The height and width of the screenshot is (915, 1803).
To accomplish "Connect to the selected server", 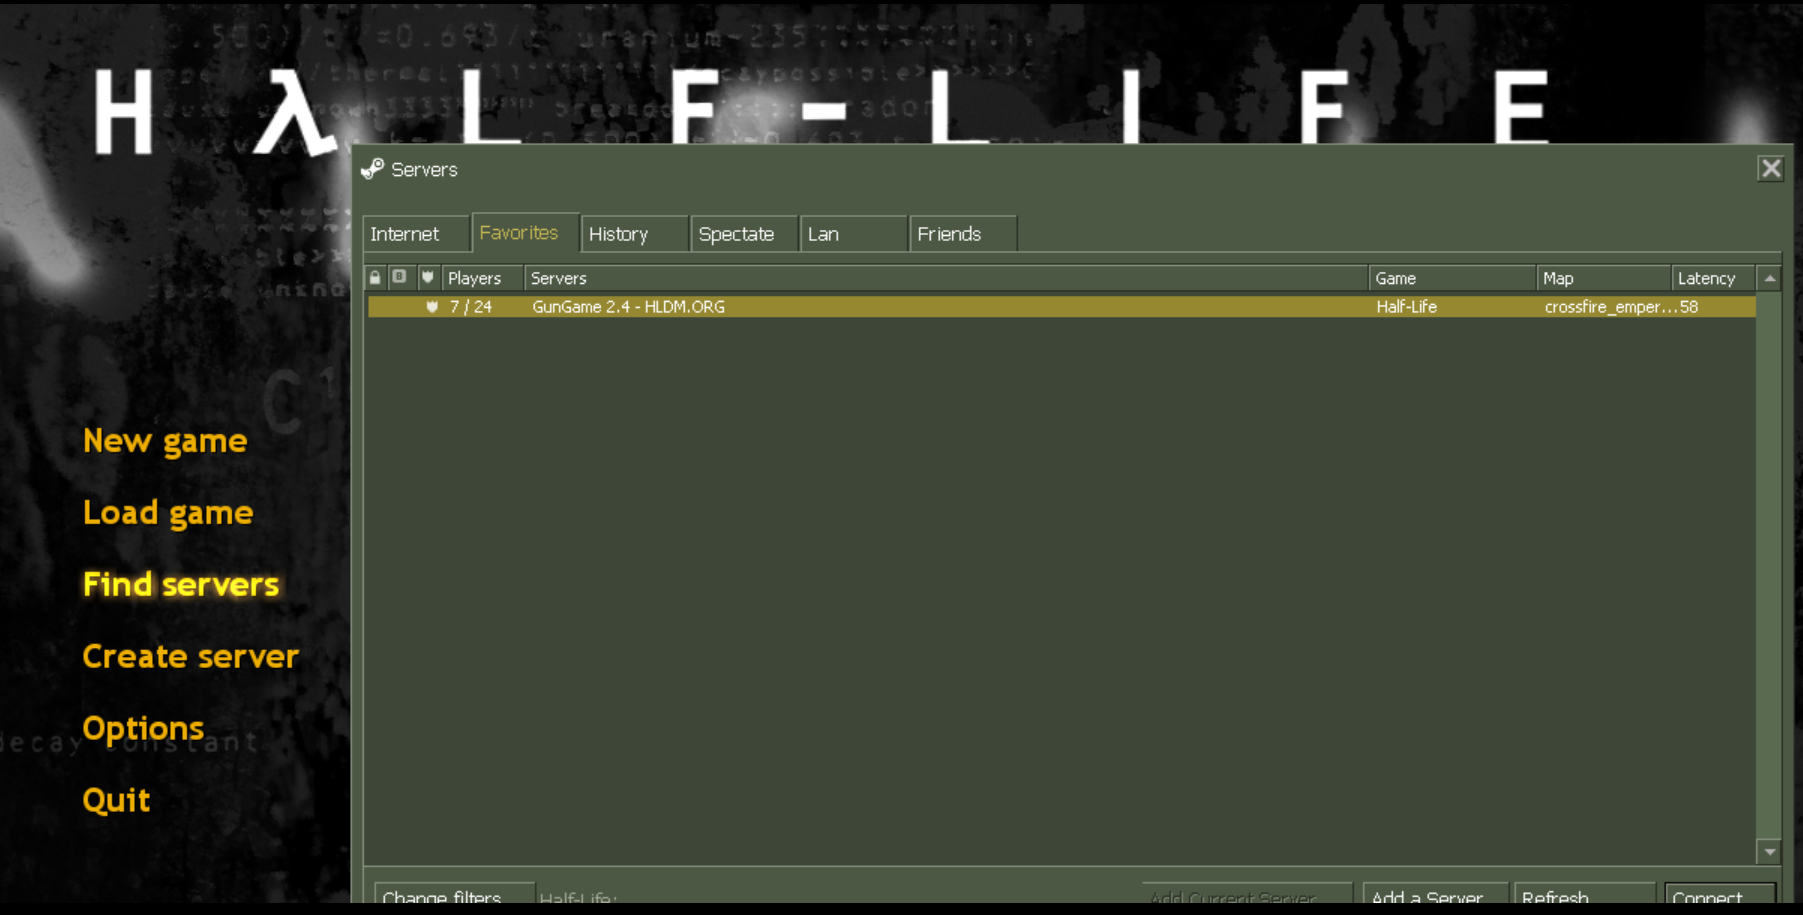I will click(1720, 894).
